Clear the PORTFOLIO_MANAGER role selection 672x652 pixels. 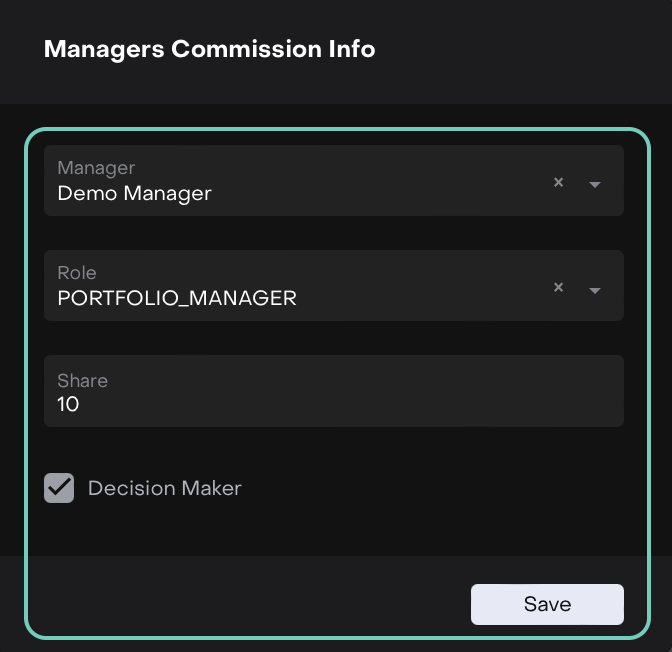coord(559,287)
